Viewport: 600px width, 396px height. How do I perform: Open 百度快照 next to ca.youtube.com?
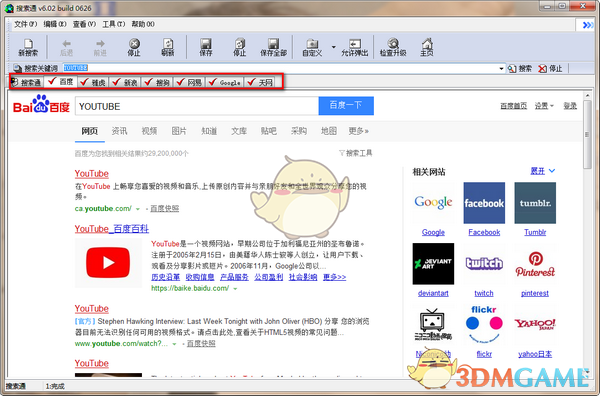(x=165, y=209)
